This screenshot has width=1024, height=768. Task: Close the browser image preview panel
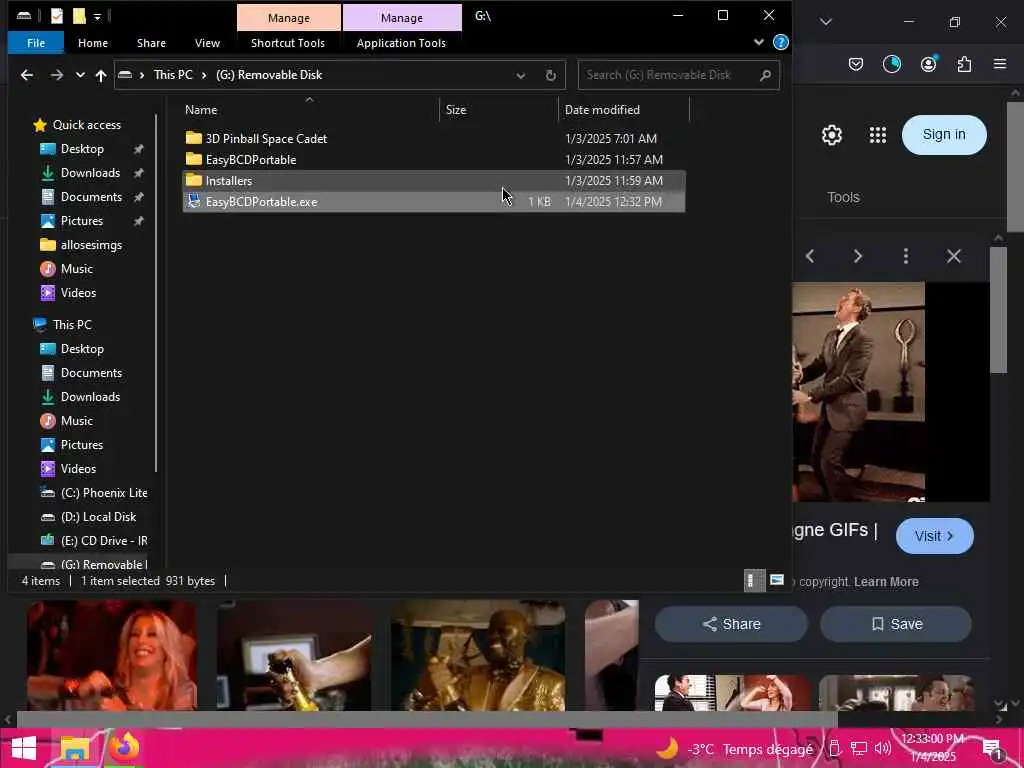(953, 256)
